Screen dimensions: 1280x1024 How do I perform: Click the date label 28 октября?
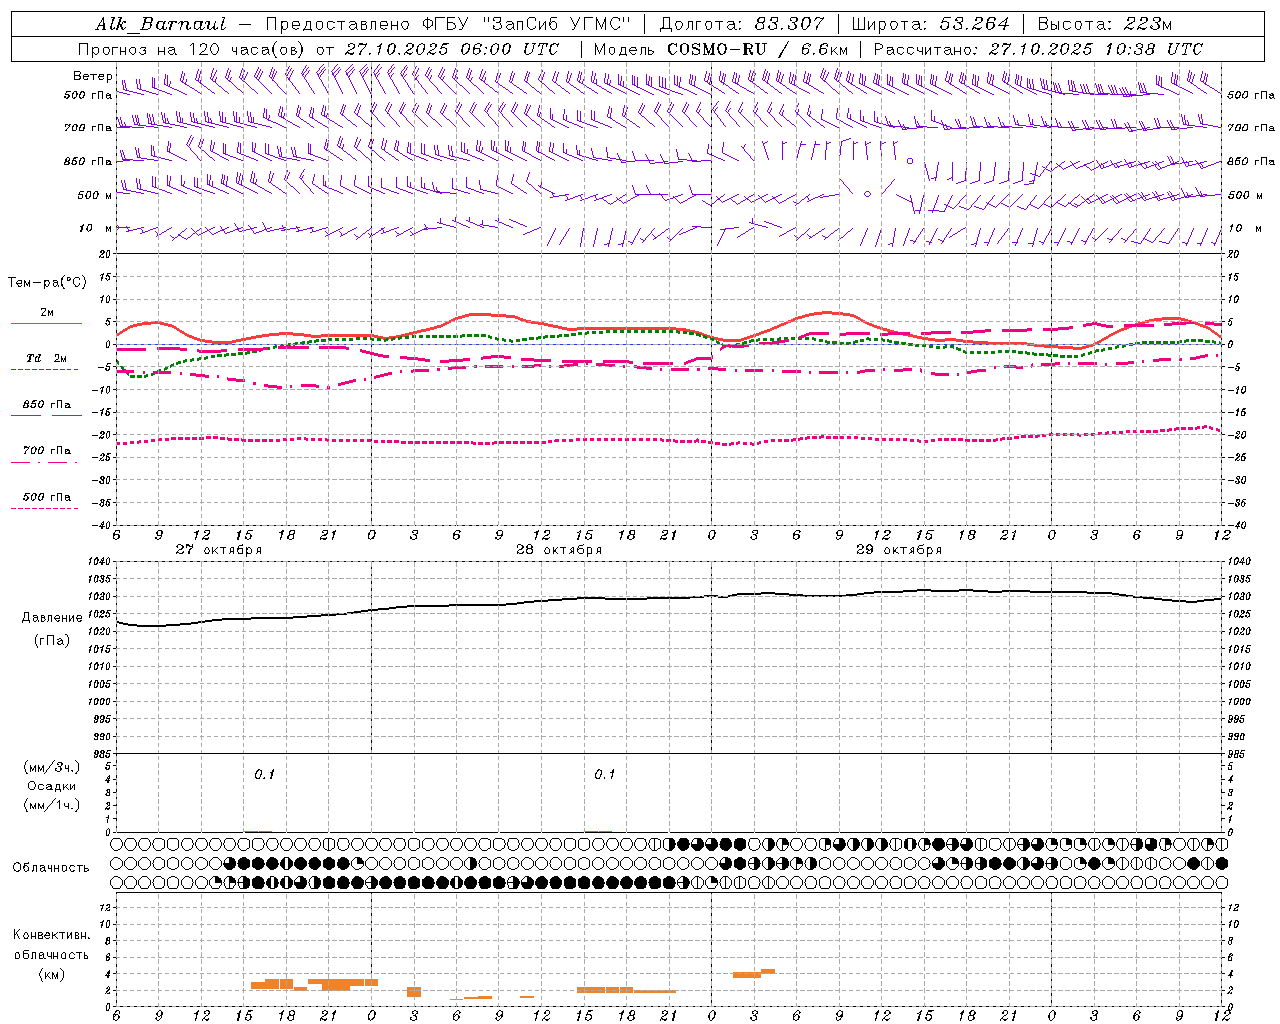[559, 550]
